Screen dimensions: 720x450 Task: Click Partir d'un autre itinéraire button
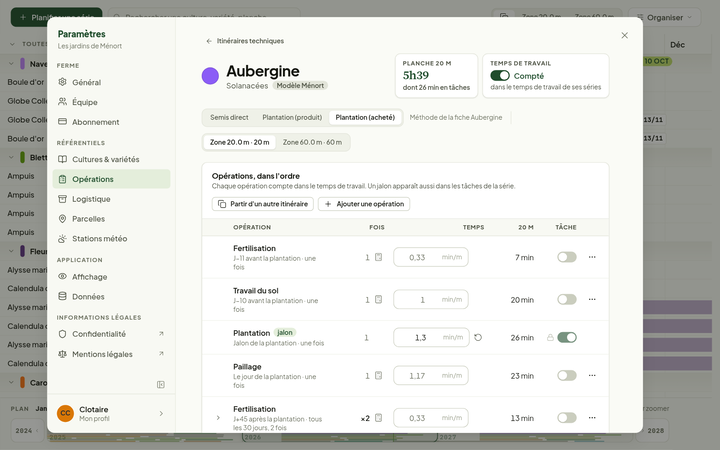pos(263,204)
